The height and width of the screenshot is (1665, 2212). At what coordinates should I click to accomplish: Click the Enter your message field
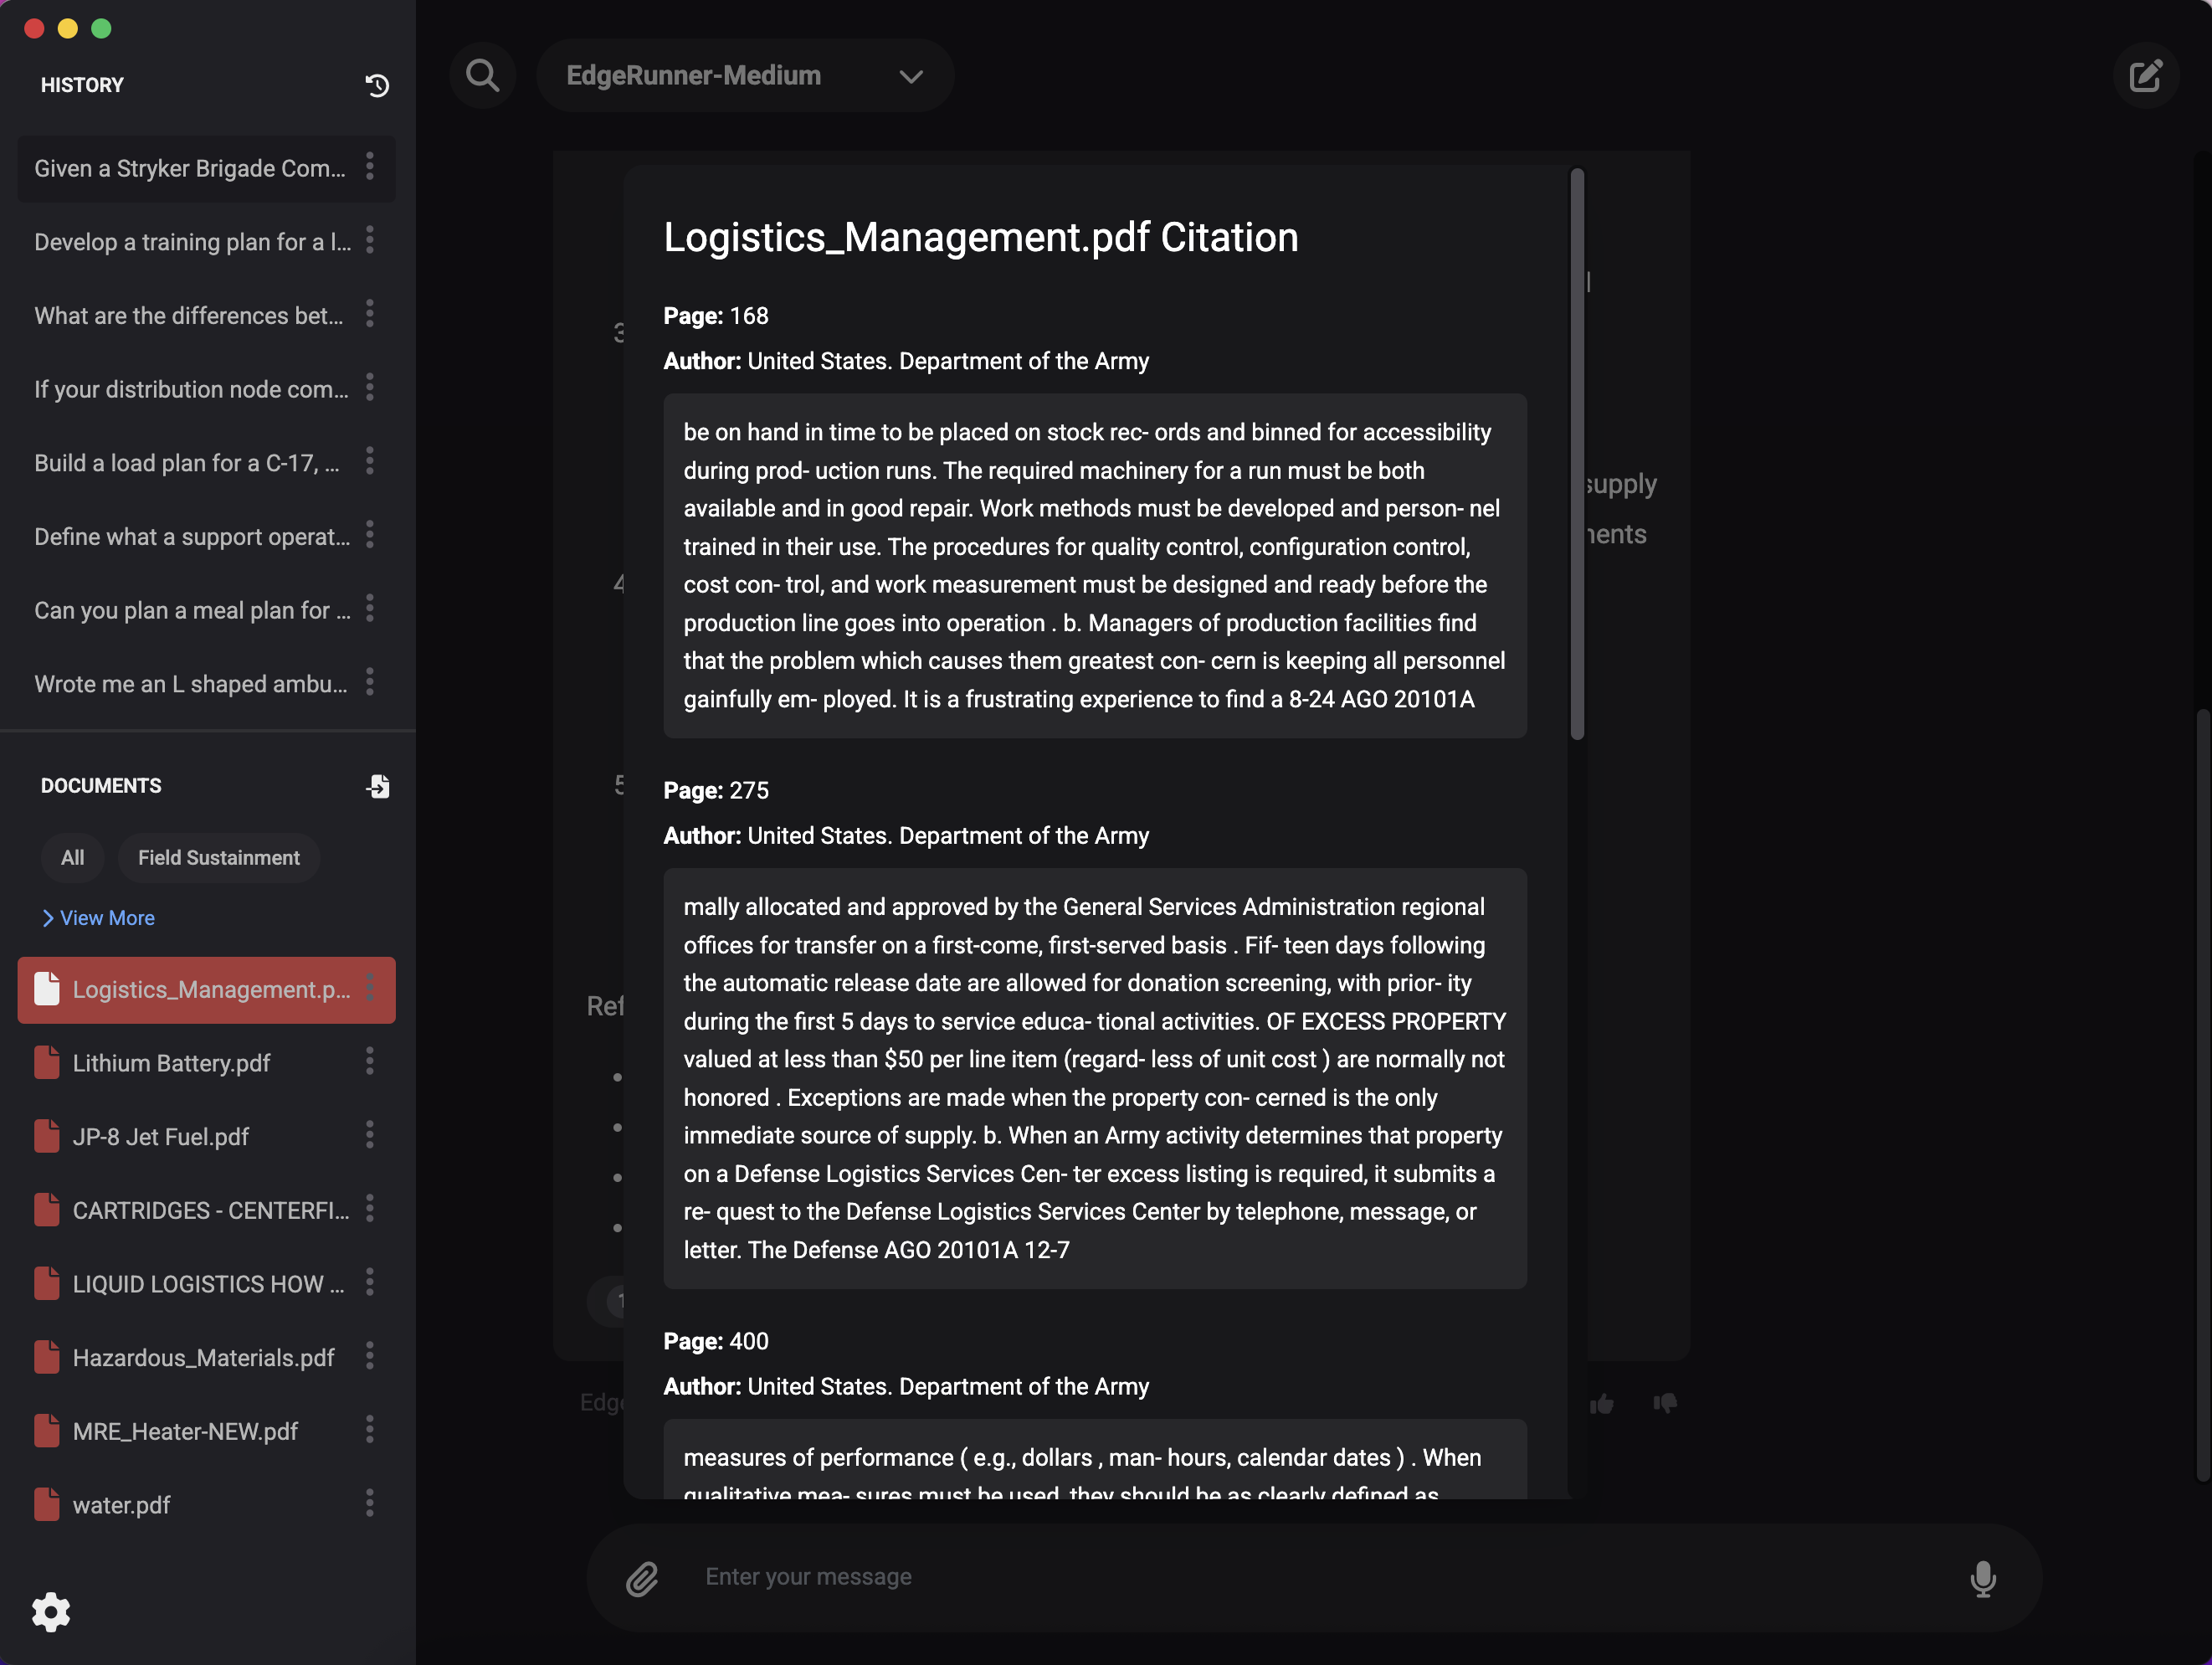pos(1300,1577)
